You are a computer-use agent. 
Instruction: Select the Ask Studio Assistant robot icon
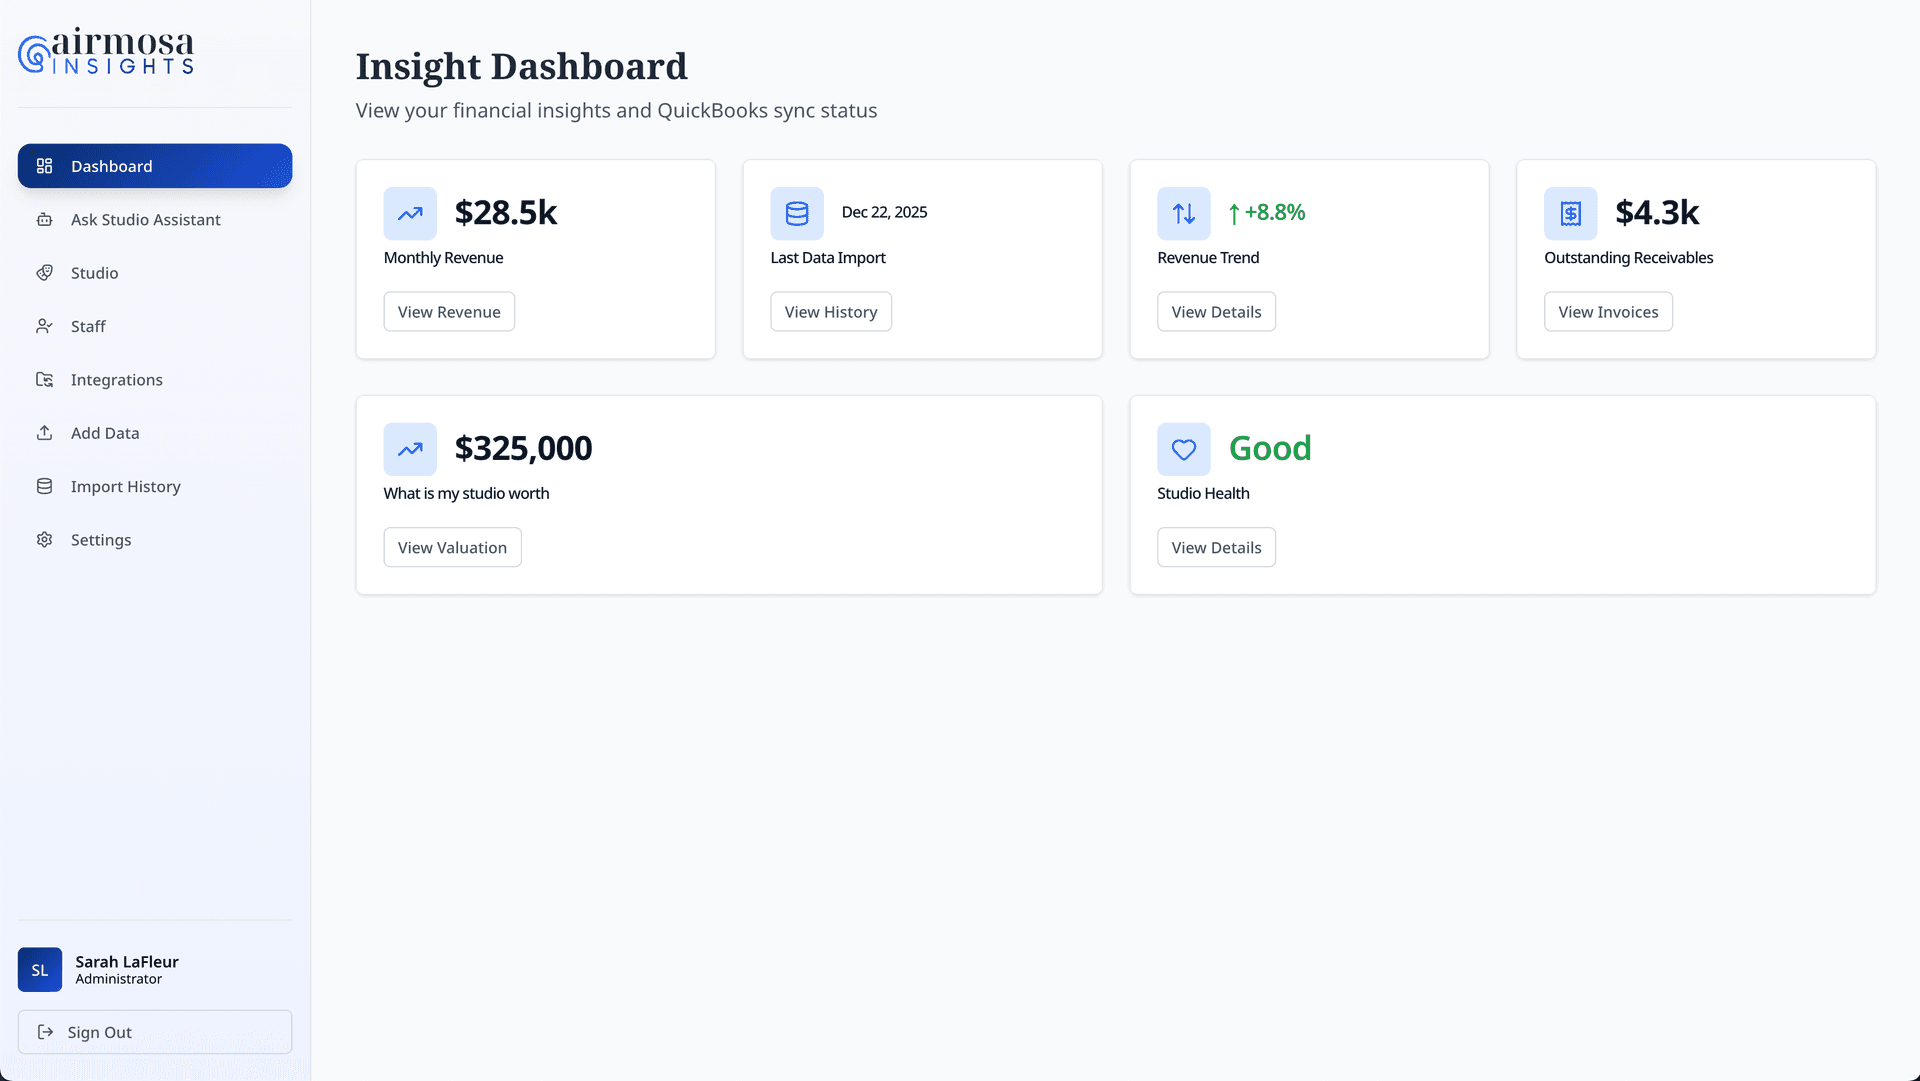click(44, 219)
